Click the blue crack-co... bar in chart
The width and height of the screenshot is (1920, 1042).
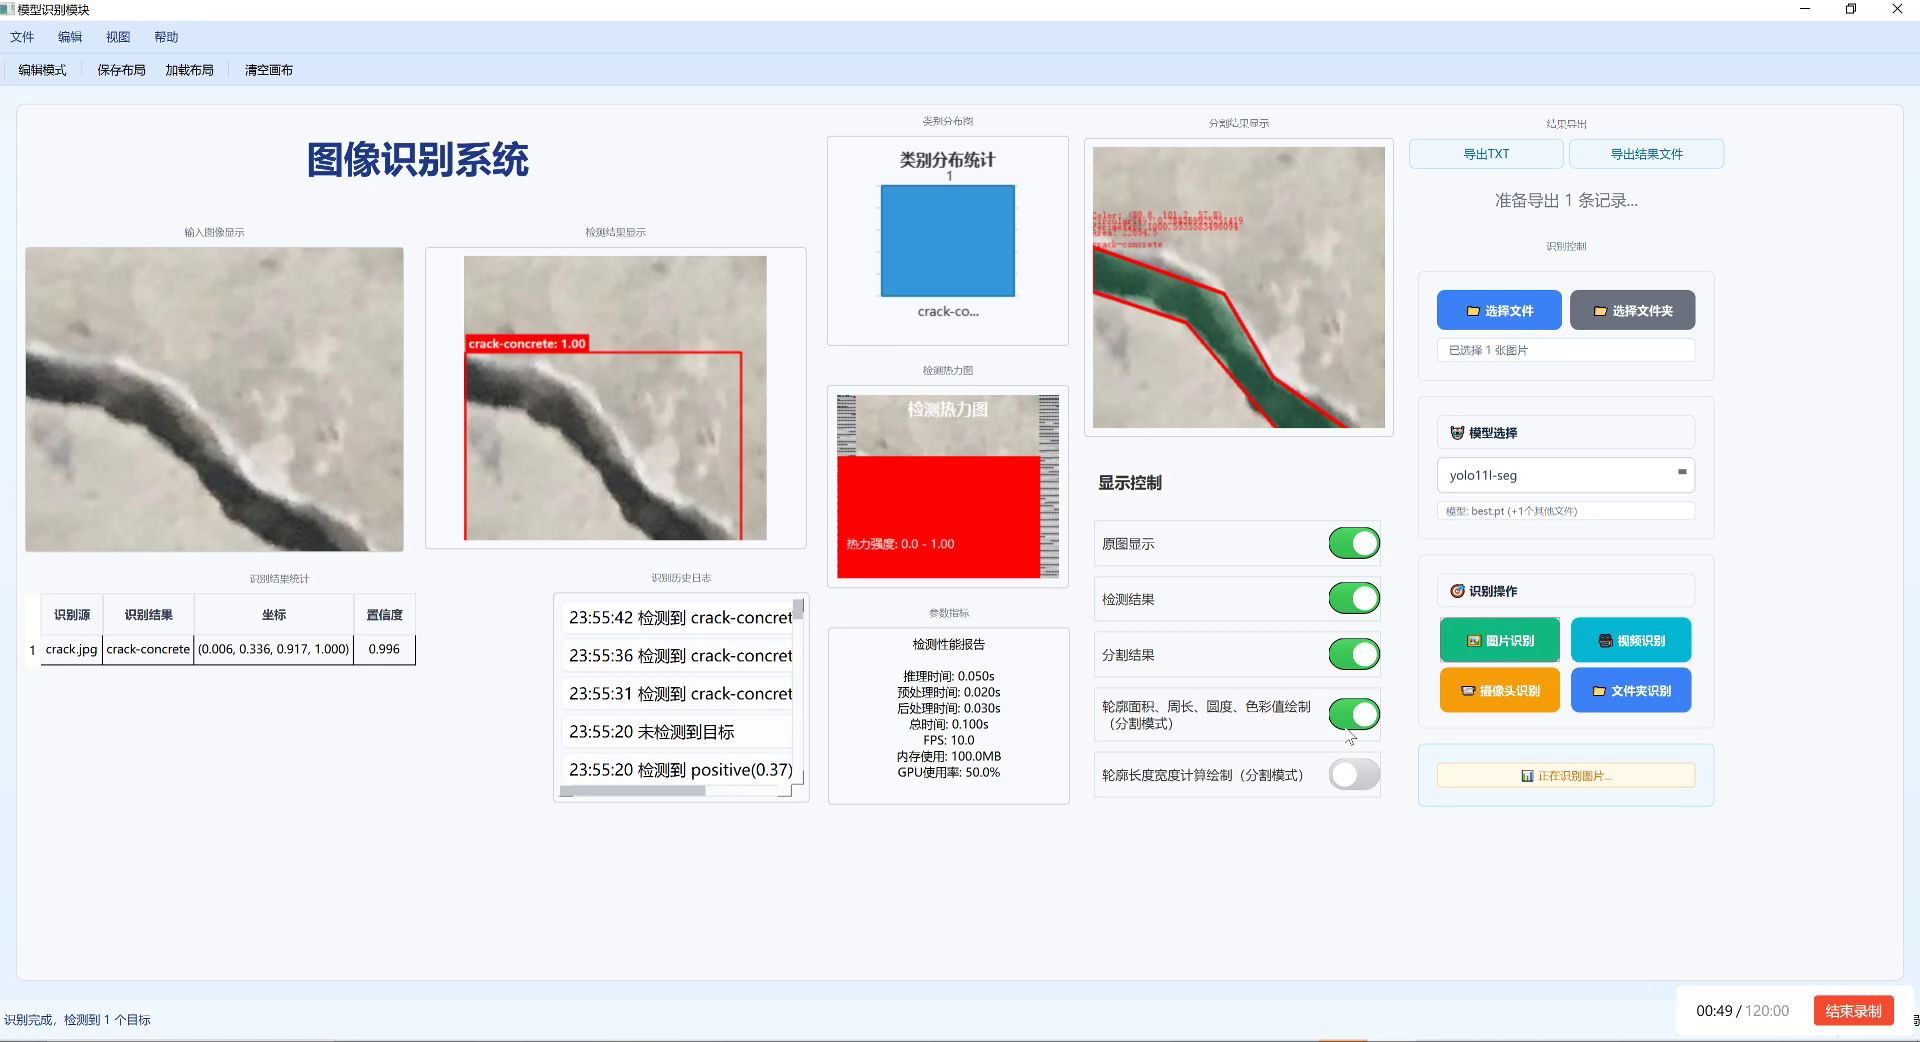(948, 241)
